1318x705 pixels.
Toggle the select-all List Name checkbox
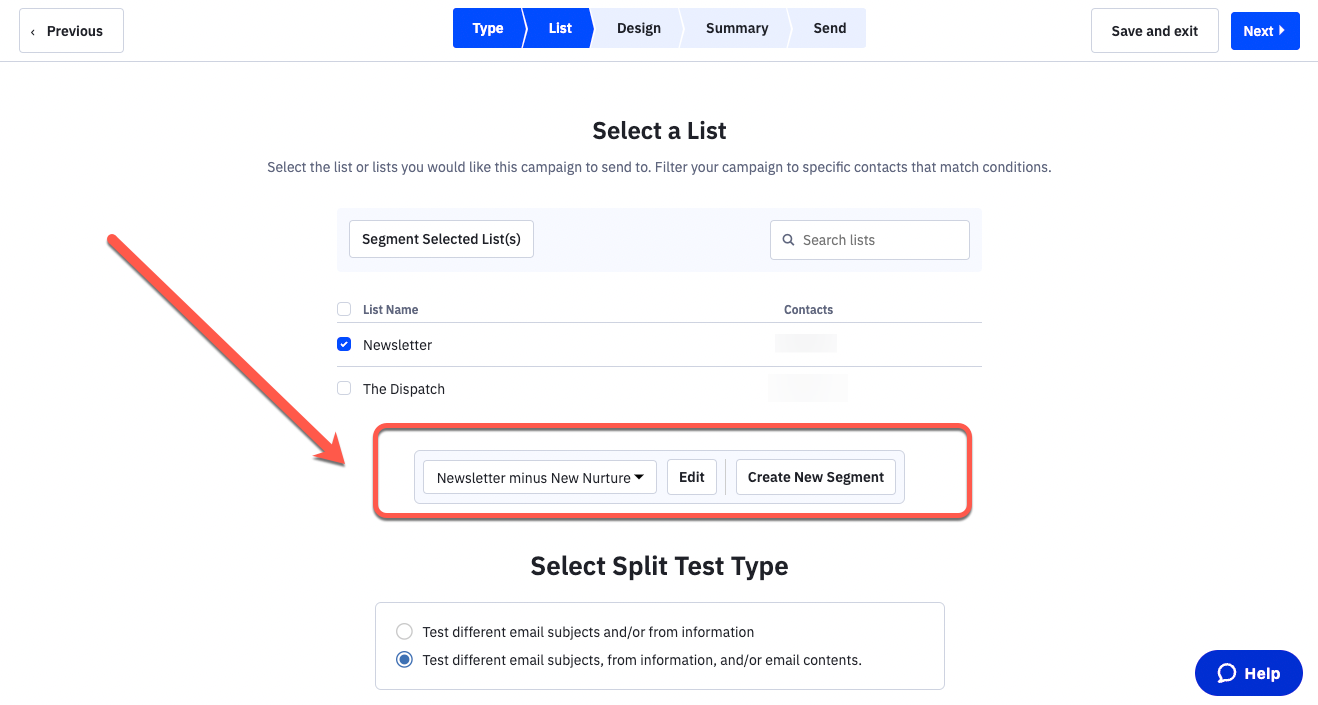344,309
